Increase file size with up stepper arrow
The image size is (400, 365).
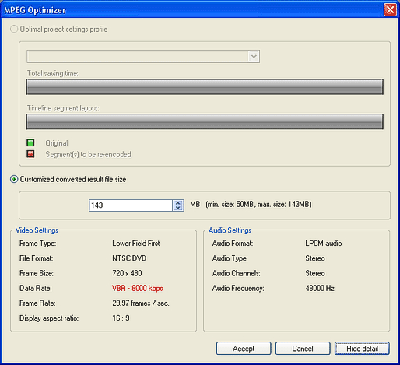click(178, 203)
